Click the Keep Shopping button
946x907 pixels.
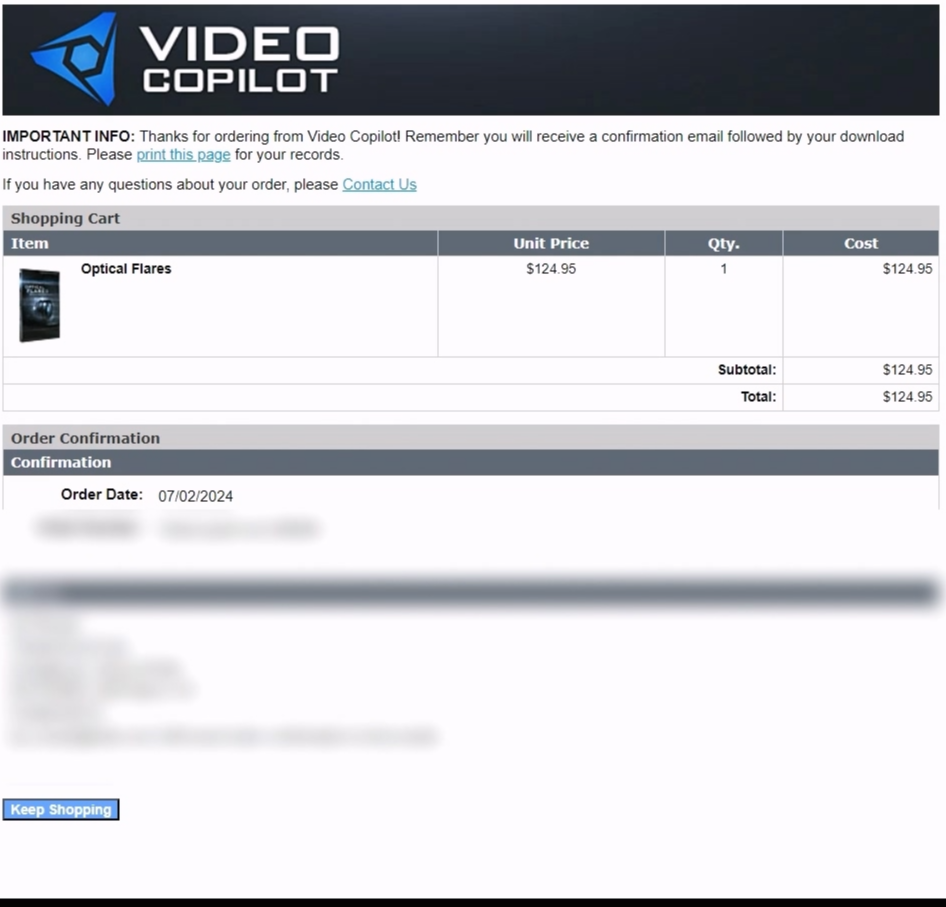[x=61, y=809]
